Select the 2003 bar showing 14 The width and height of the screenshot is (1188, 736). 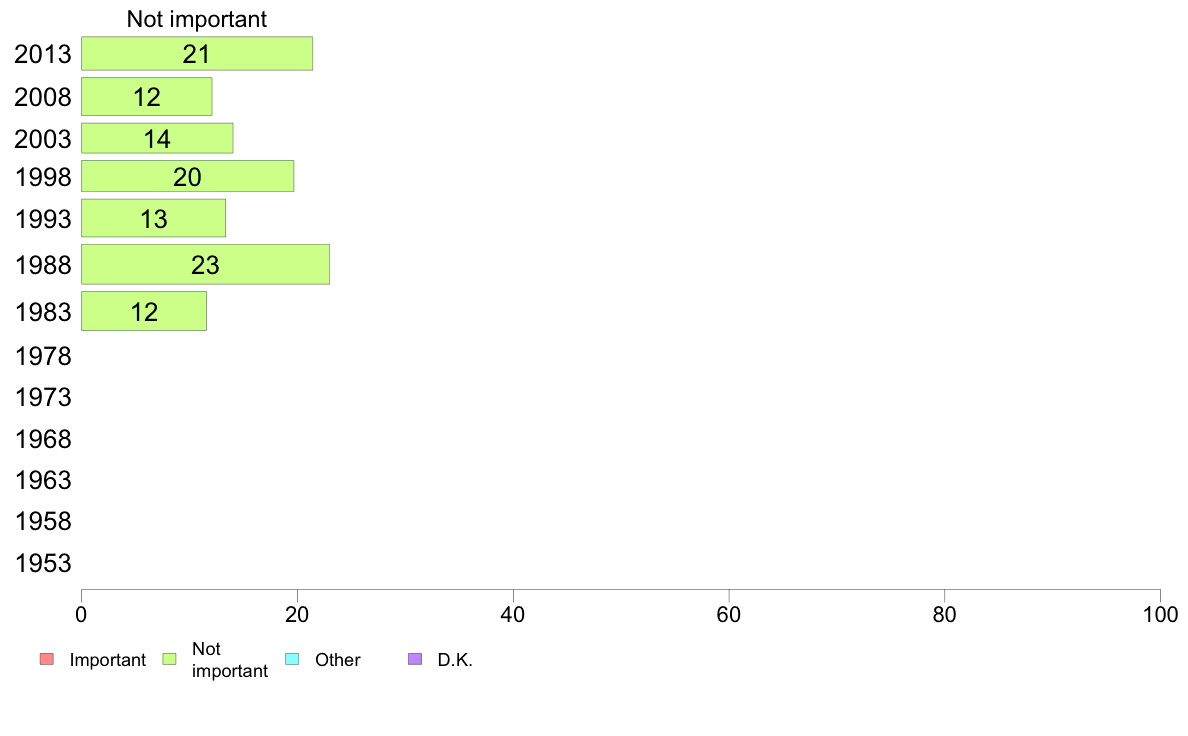157,138
